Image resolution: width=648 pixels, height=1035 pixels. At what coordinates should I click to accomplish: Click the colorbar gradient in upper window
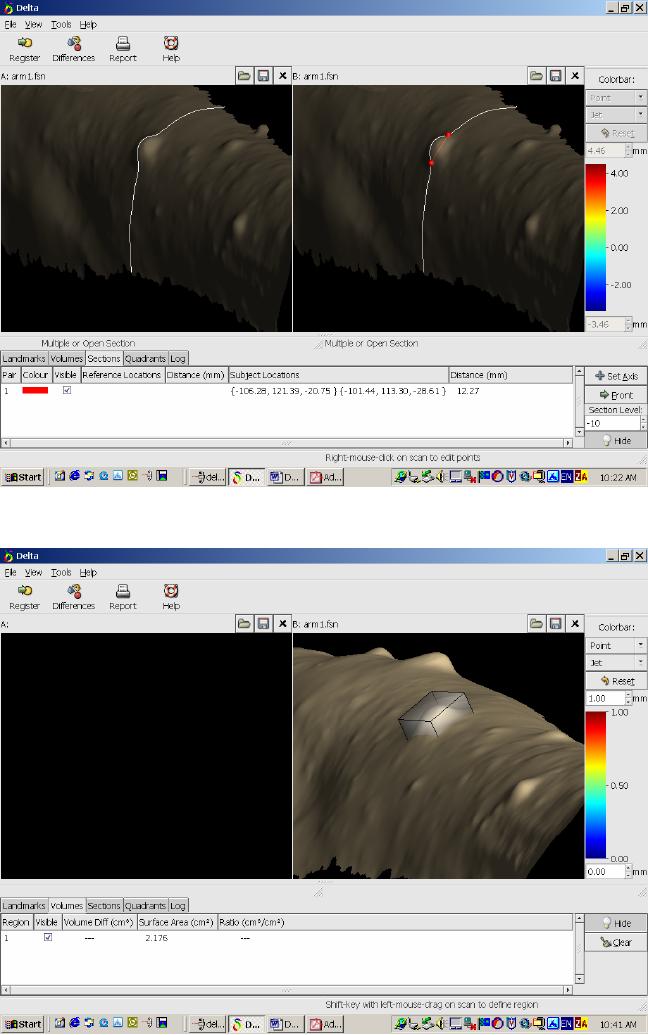[595, 237]
